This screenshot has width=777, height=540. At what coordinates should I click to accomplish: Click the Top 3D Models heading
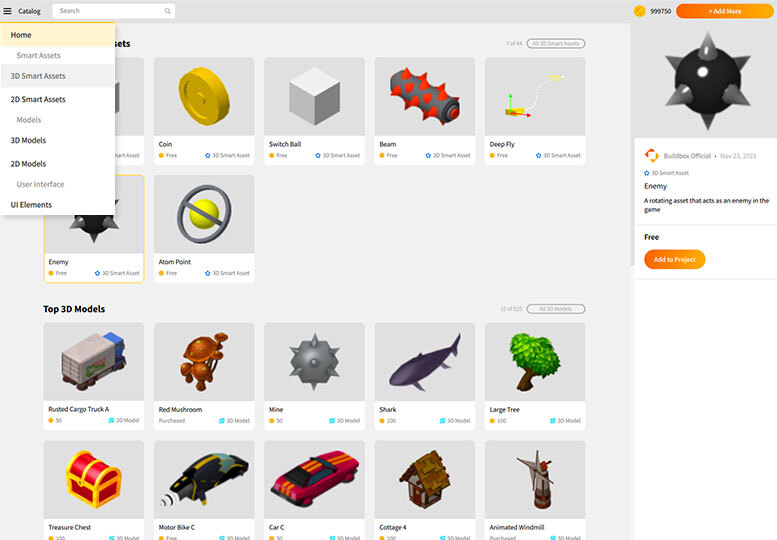(x=74, y=309)
